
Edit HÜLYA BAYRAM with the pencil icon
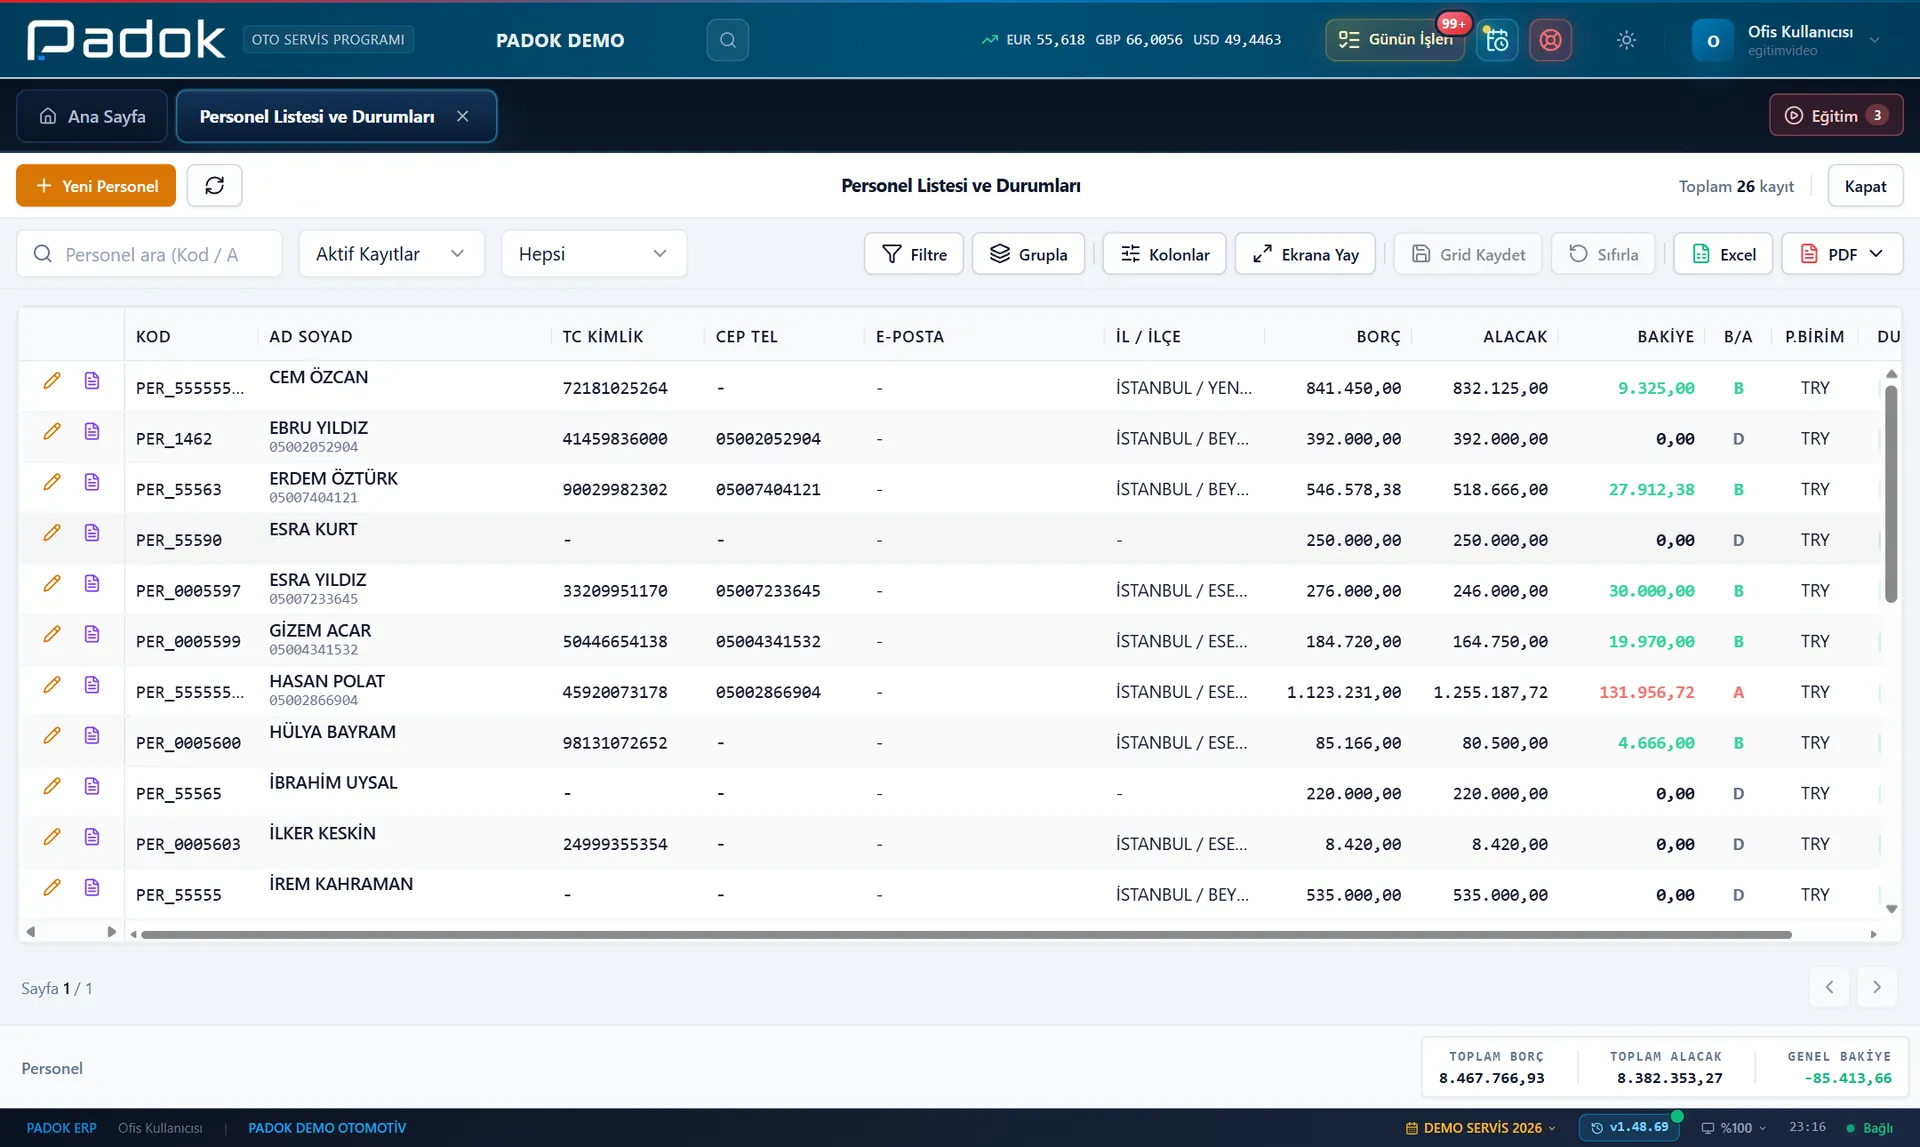point(52,736)
